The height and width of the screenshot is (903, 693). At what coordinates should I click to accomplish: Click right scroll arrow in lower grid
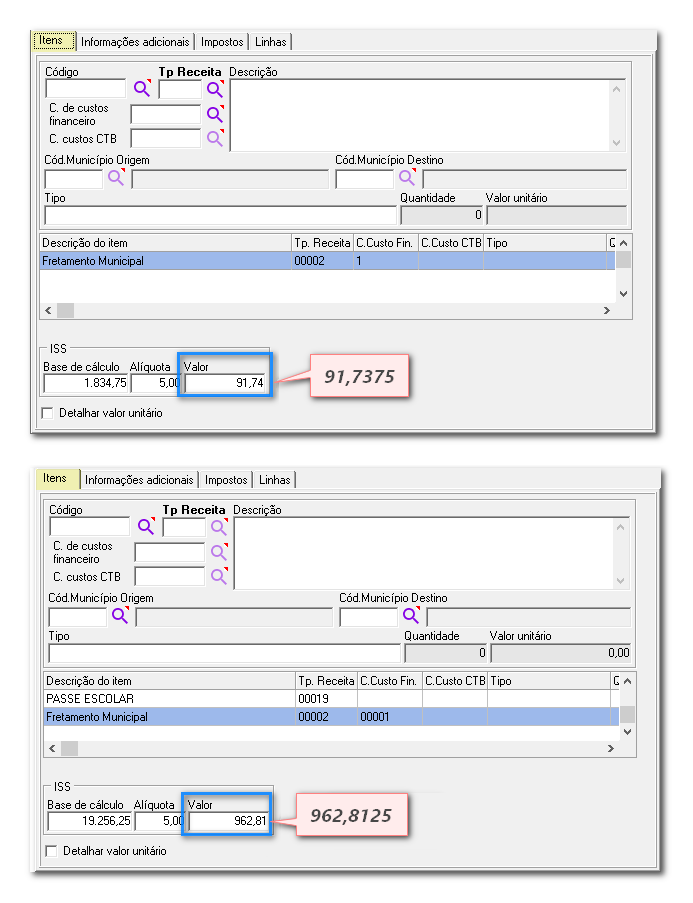[x=611, y=748]
